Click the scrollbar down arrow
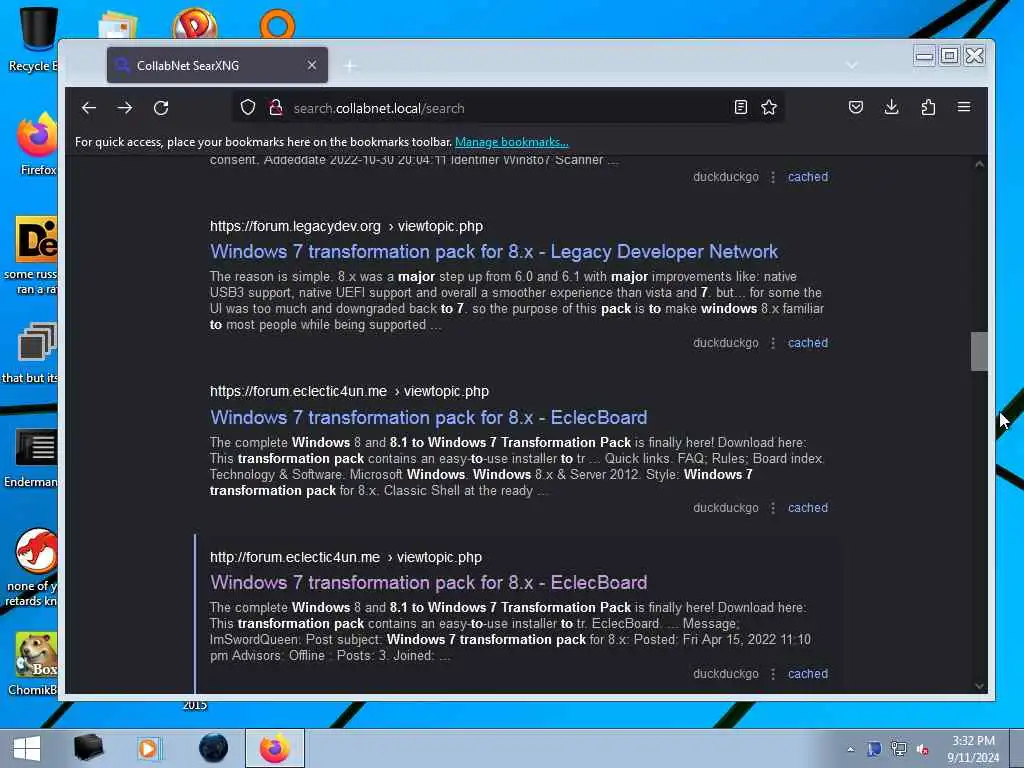1024x768 pixels. 979,686
